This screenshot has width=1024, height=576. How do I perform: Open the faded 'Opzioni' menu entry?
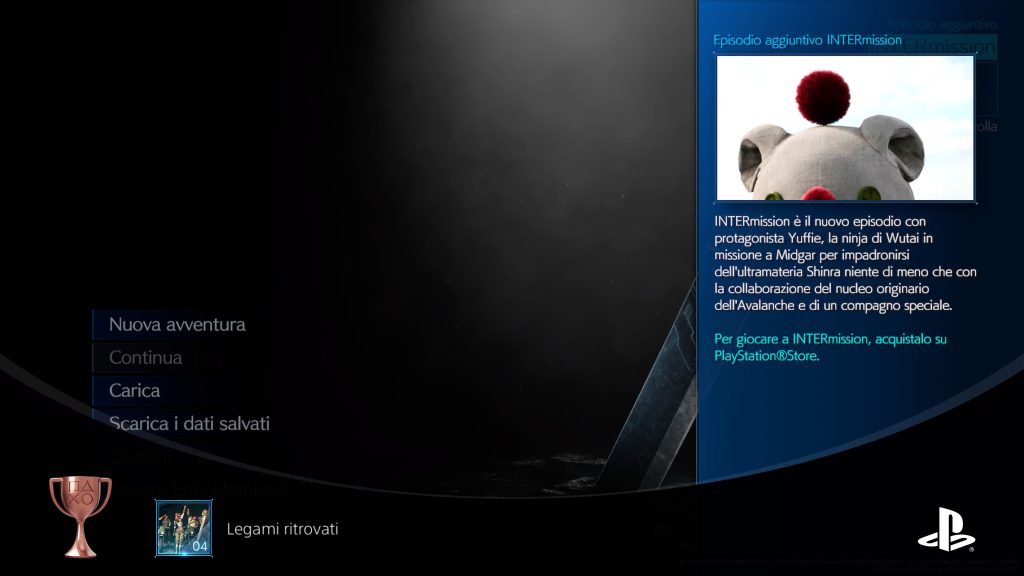[x=138, y=457]
